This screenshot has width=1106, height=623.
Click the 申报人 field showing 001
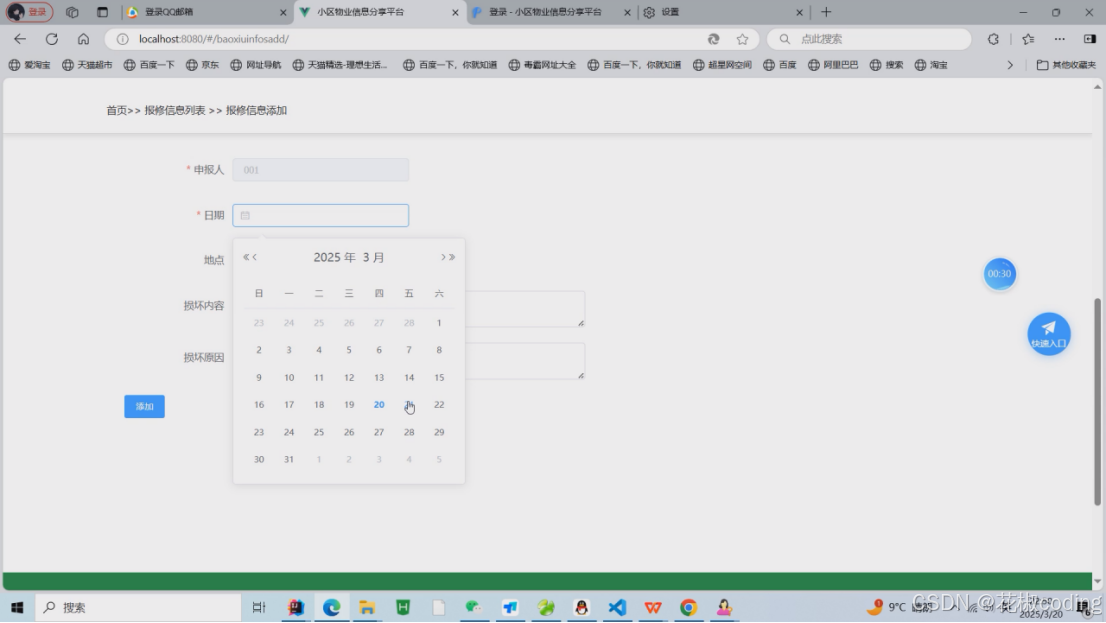tap(321, 170)
